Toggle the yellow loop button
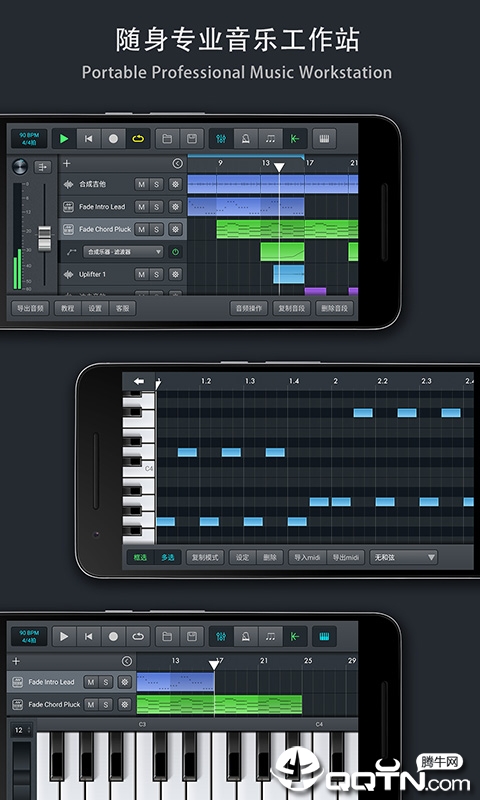The height and width of the screenshot is (800, 480). click(138, 139)
